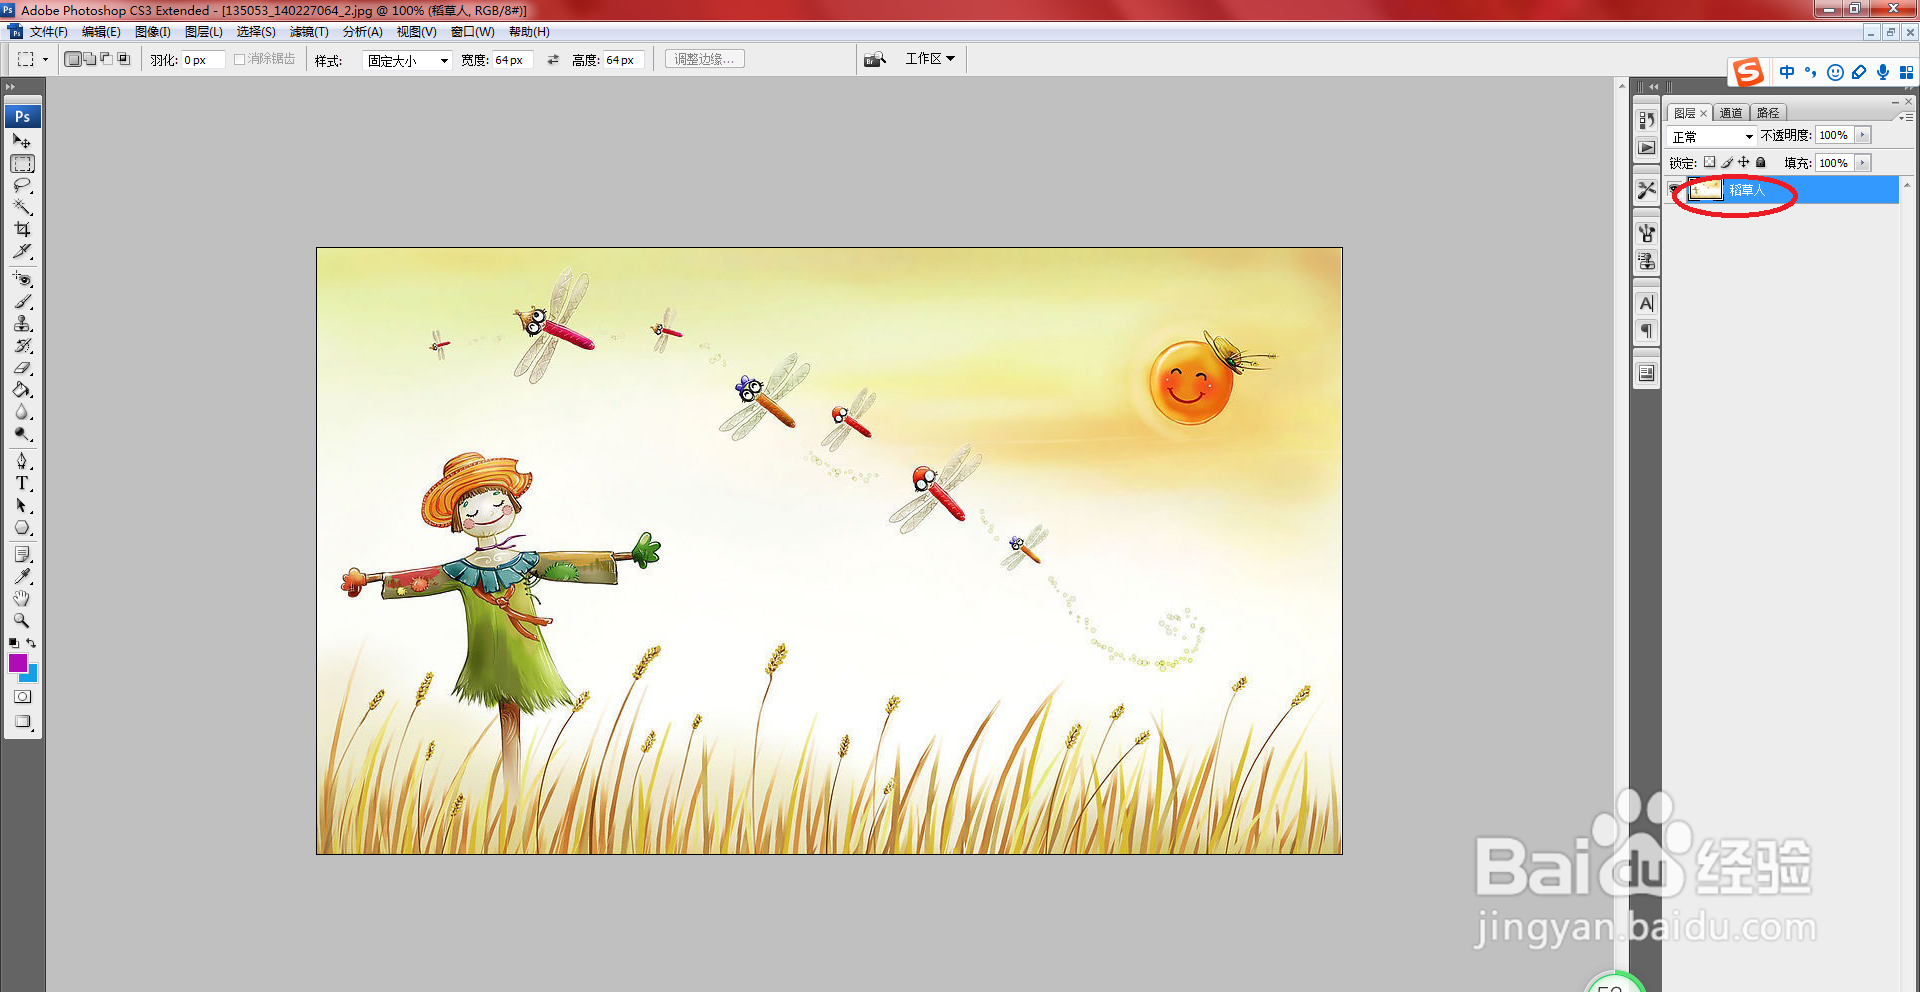This screenshot has height=992, width=1920.
Task: Enable New Selection mode
Action: [72, 59]
